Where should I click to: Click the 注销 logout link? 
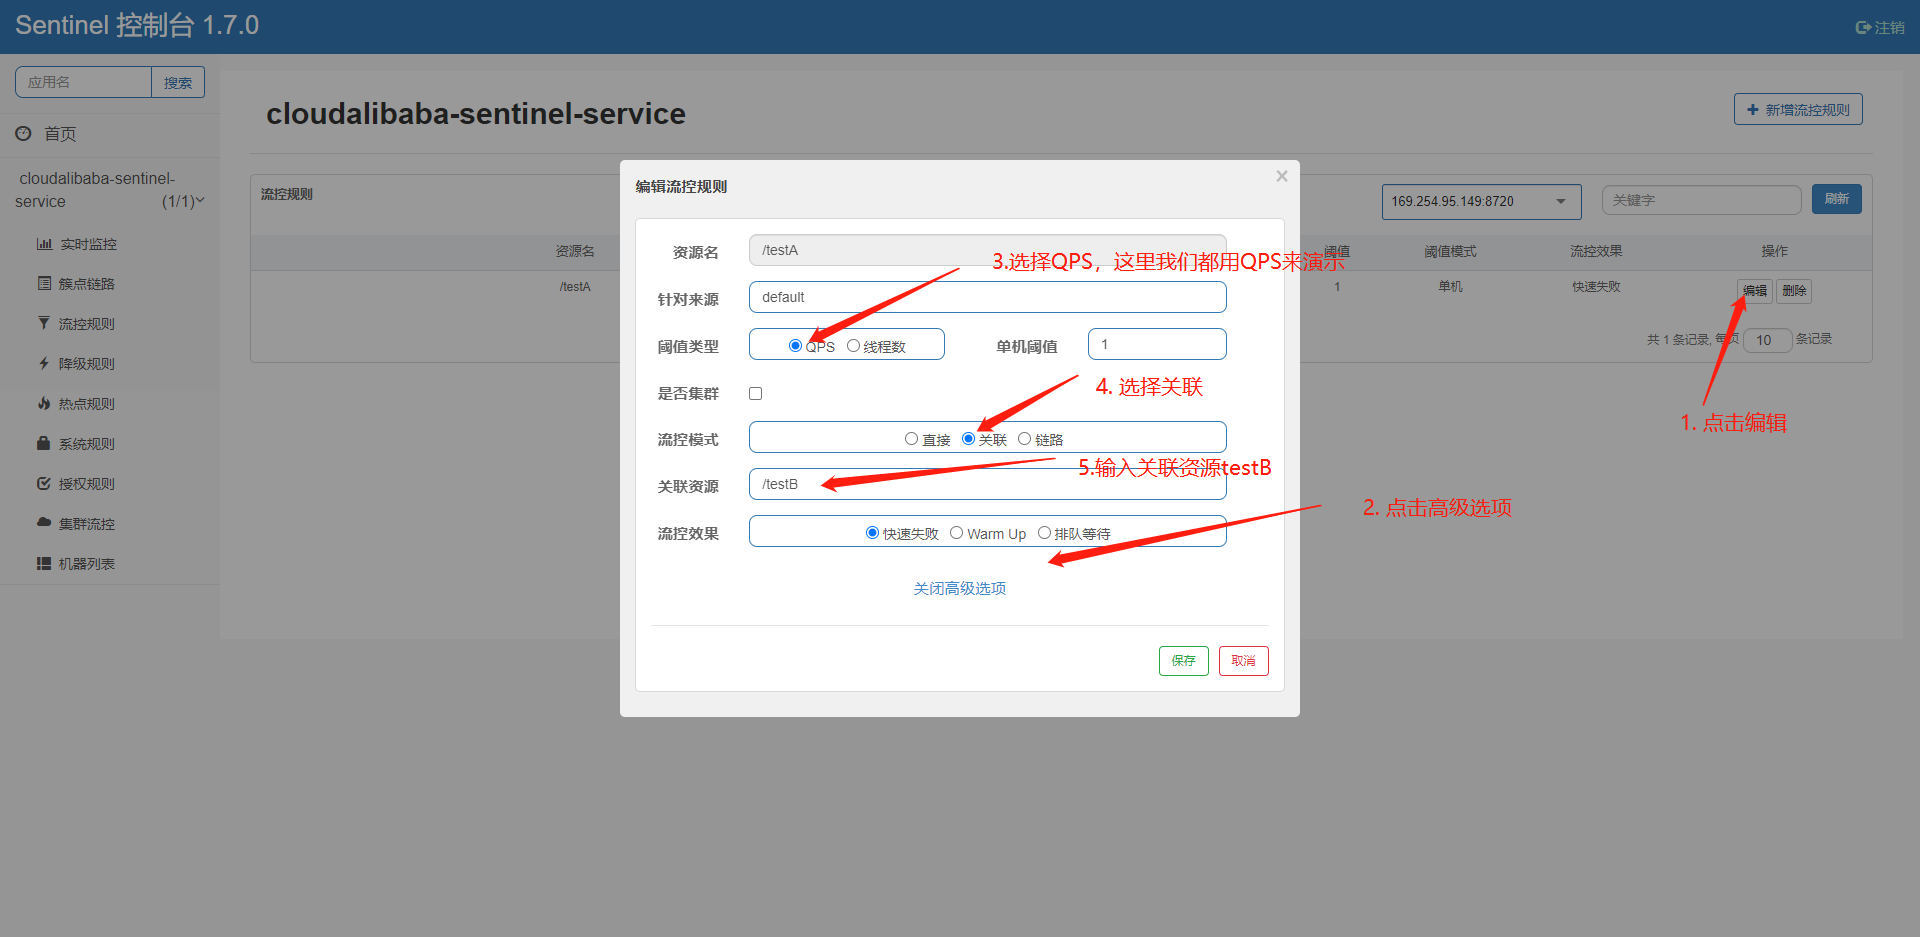click(x=1880, y=27)
